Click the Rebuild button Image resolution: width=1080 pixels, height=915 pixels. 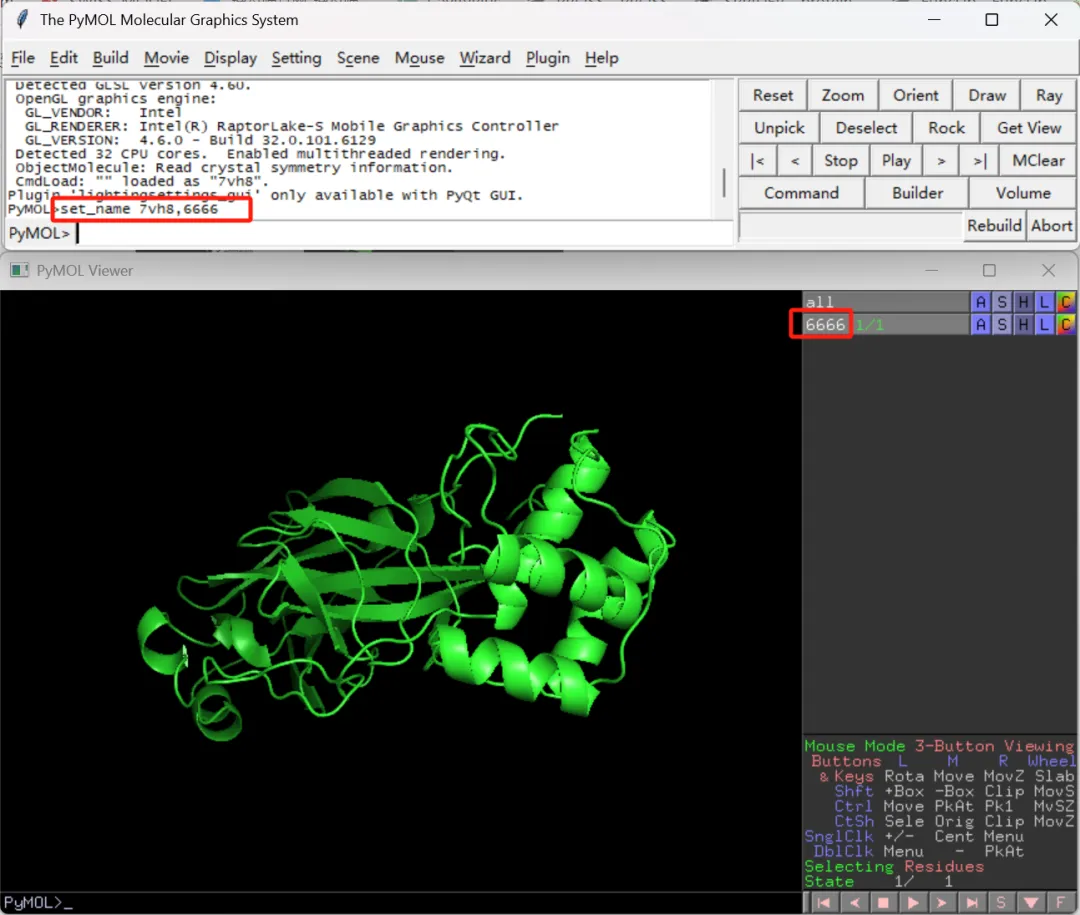click(993, 225)
